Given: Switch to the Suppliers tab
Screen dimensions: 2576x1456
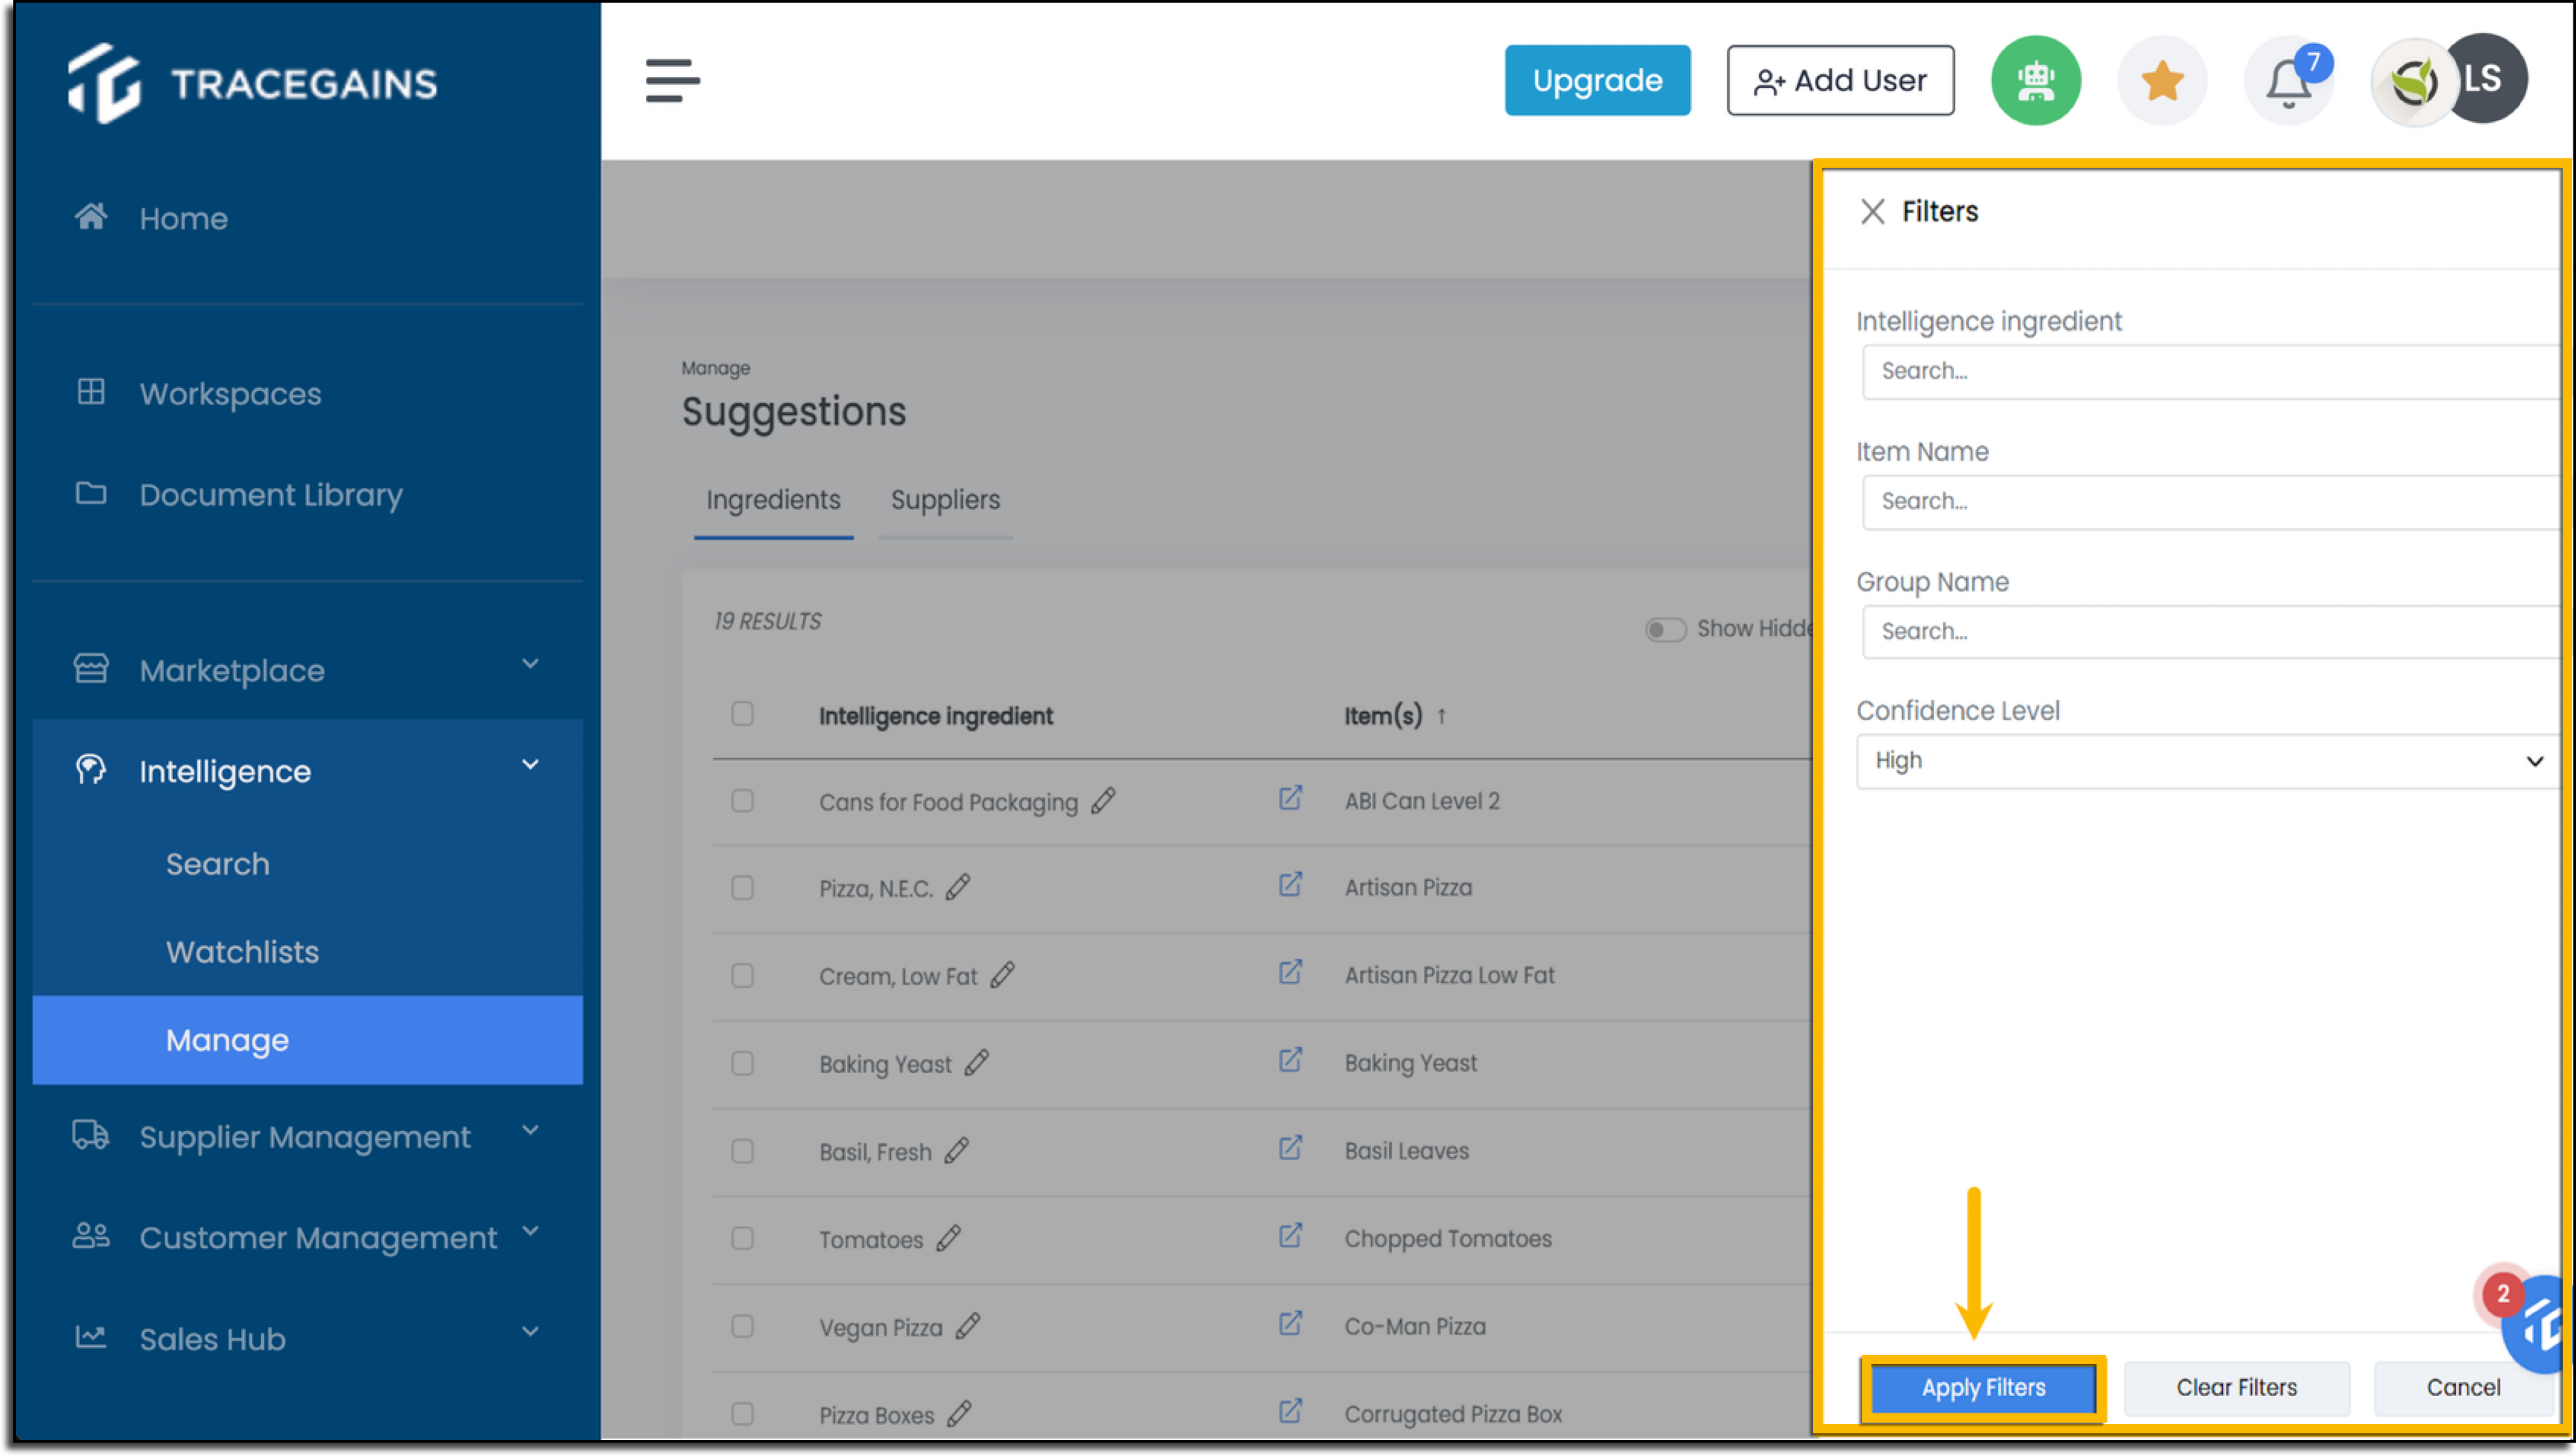Looking at the screenshot, I should (x=945, y=500).
